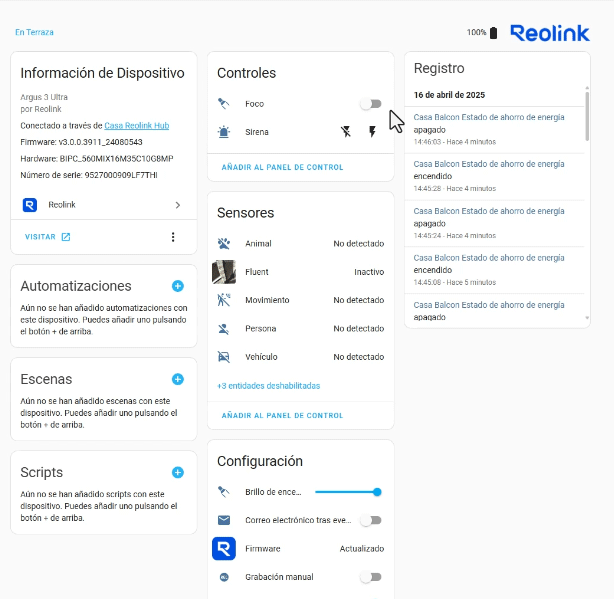The width and height of the screenshot is (614, 599).
Task: Click the plus icon next to Escenas
Action: 178,379
